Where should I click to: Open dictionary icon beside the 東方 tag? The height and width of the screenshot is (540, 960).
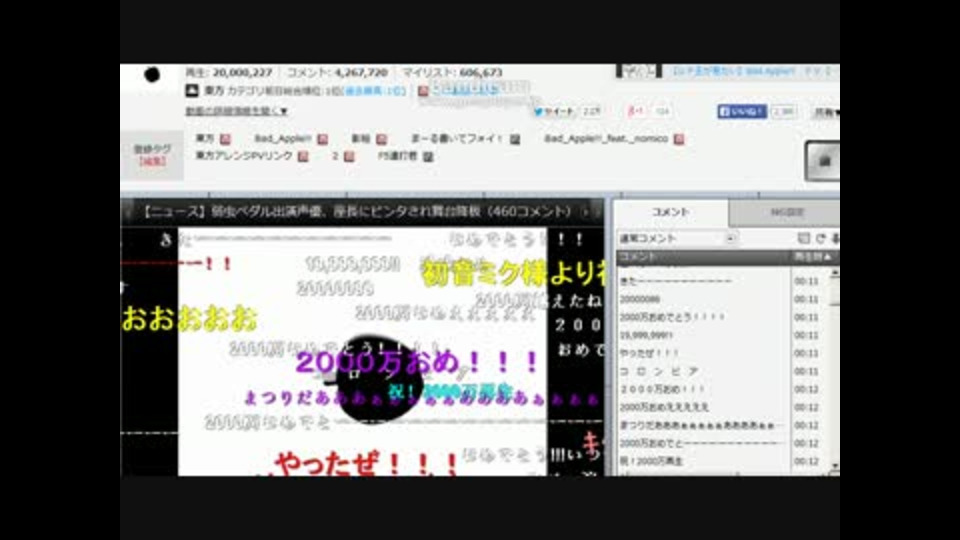225,139
